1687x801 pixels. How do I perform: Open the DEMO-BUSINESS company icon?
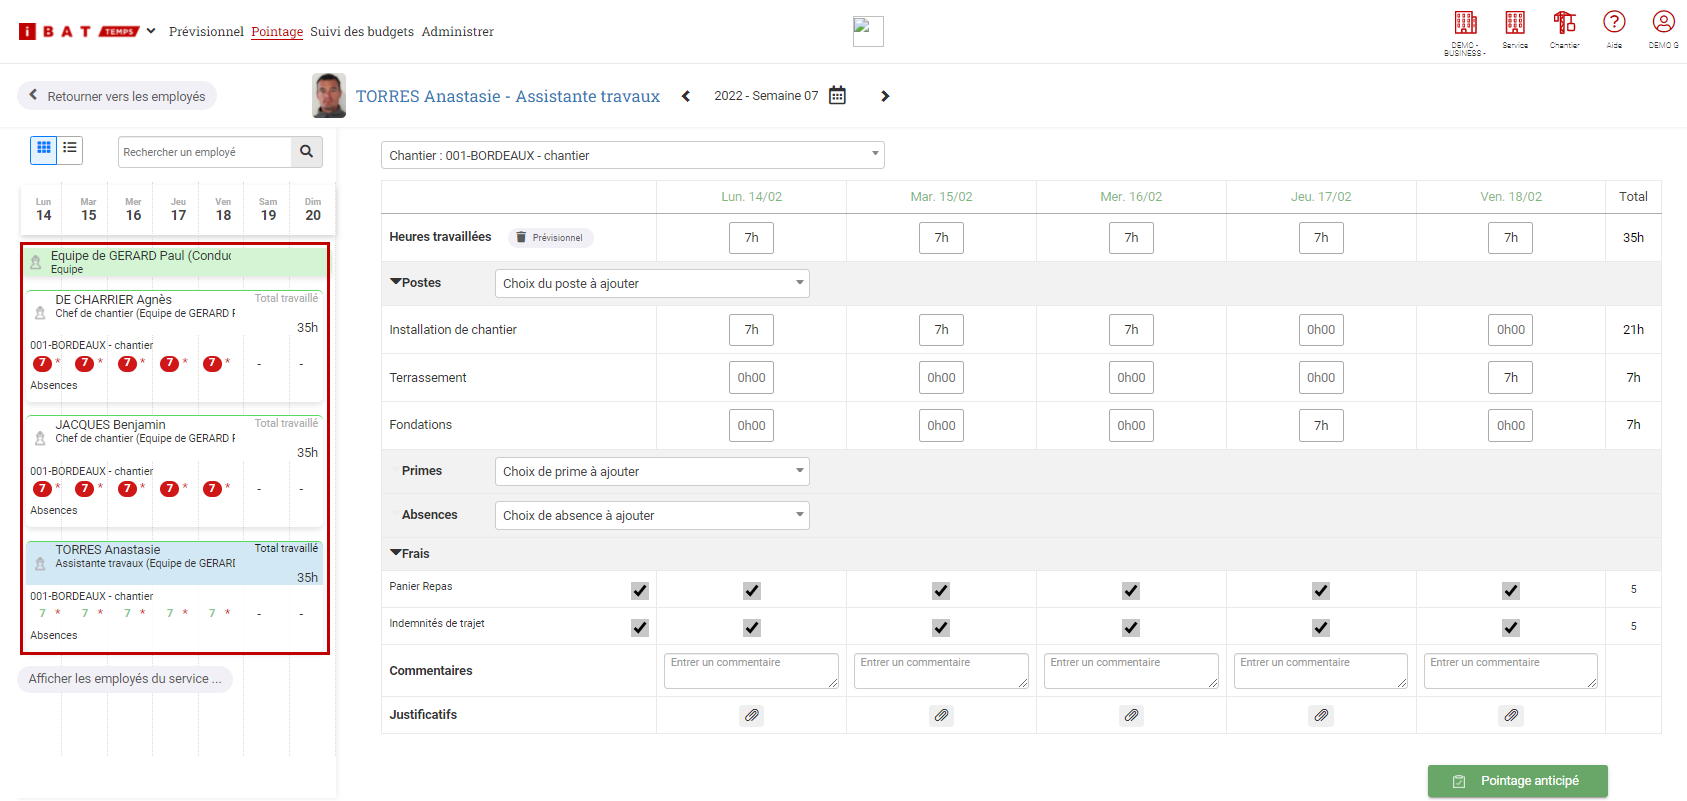coord(1465,23)
